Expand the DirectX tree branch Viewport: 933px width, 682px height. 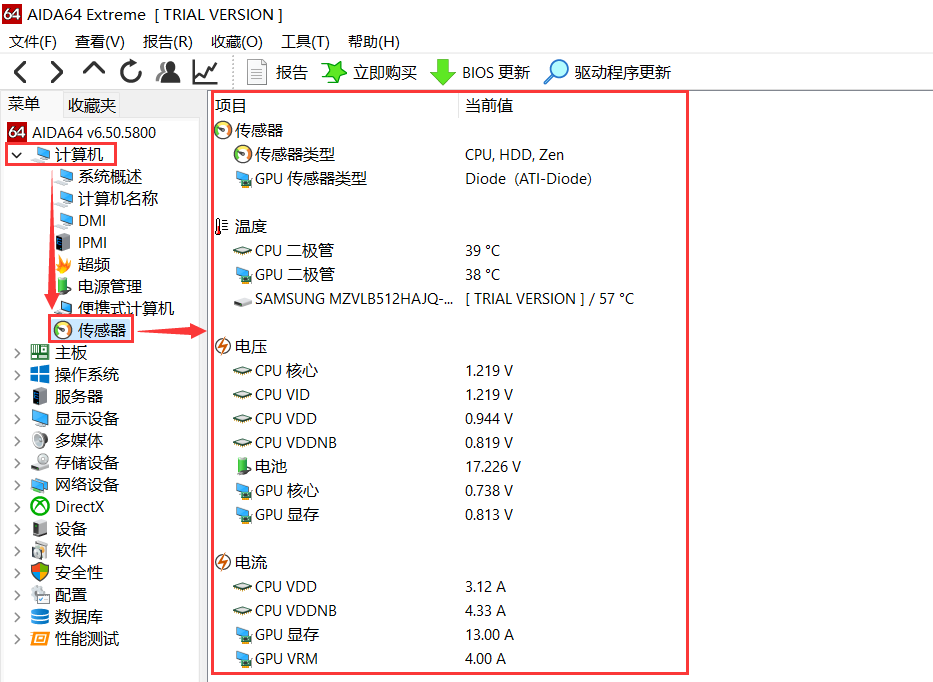[x=16, y=506]
